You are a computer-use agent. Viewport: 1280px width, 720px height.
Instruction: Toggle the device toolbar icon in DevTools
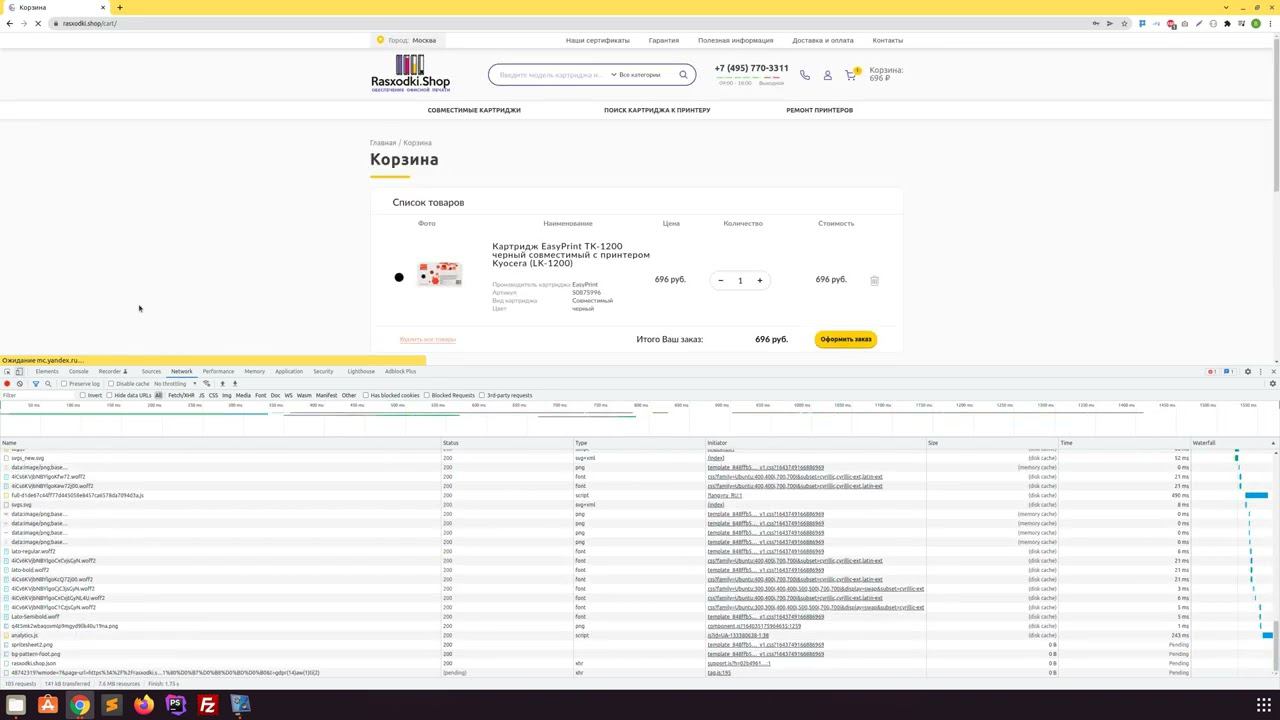[x=19, y=372]
